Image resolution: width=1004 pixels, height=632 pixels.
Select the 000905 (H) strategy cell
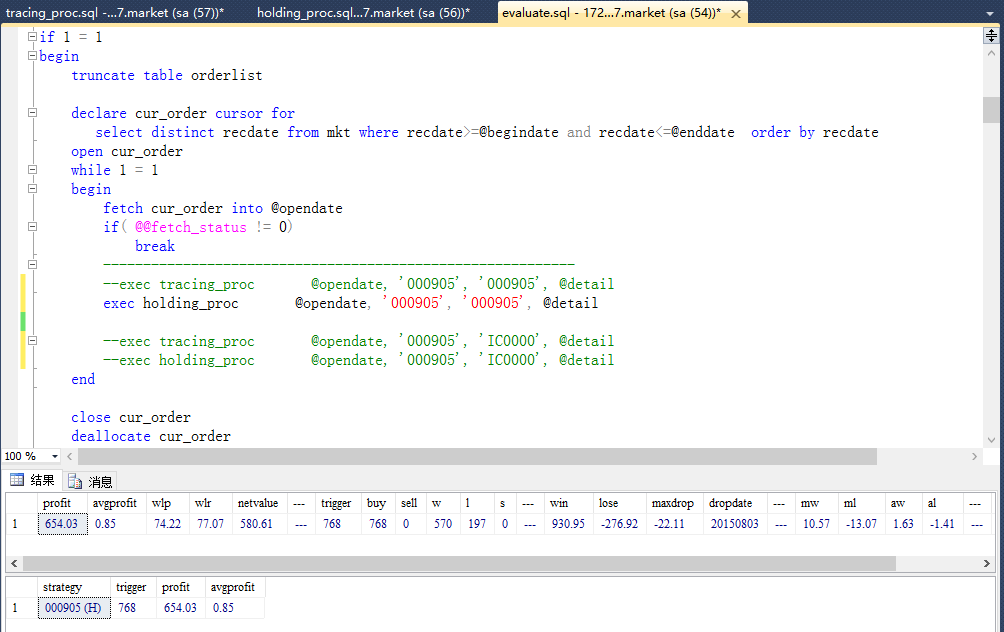pos(72,607)
